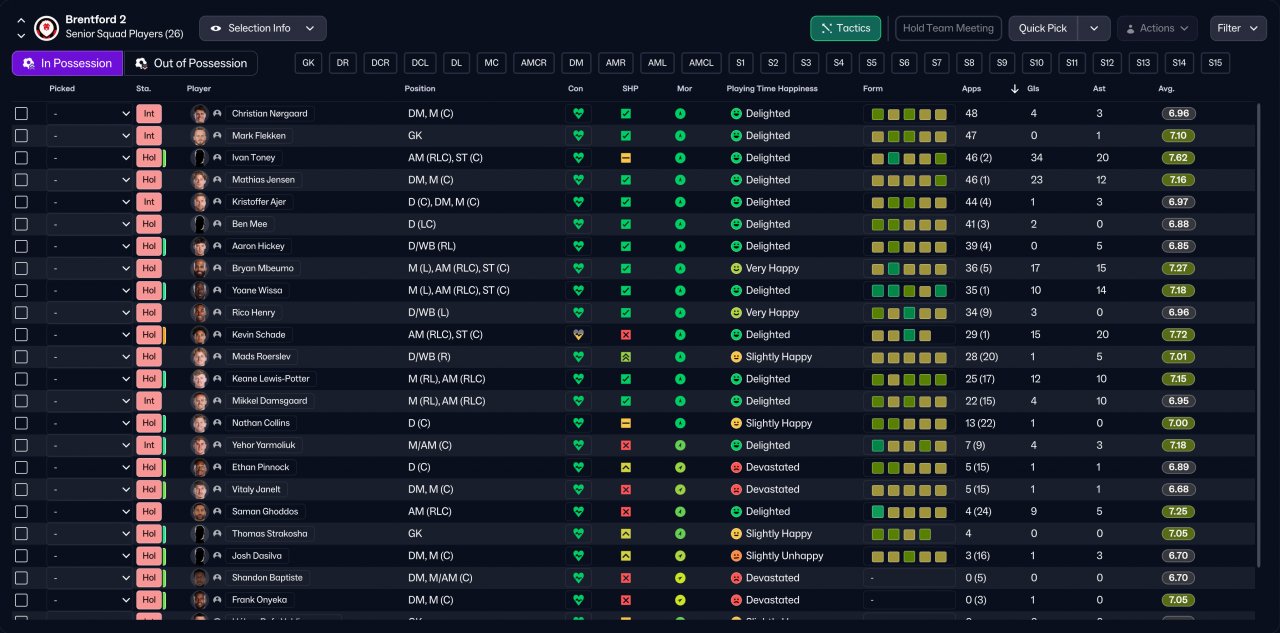The height and width of the screenshot is (633, 1280).
Task: Click Ivan Toney's player portrait
Action: pos(200,158)
